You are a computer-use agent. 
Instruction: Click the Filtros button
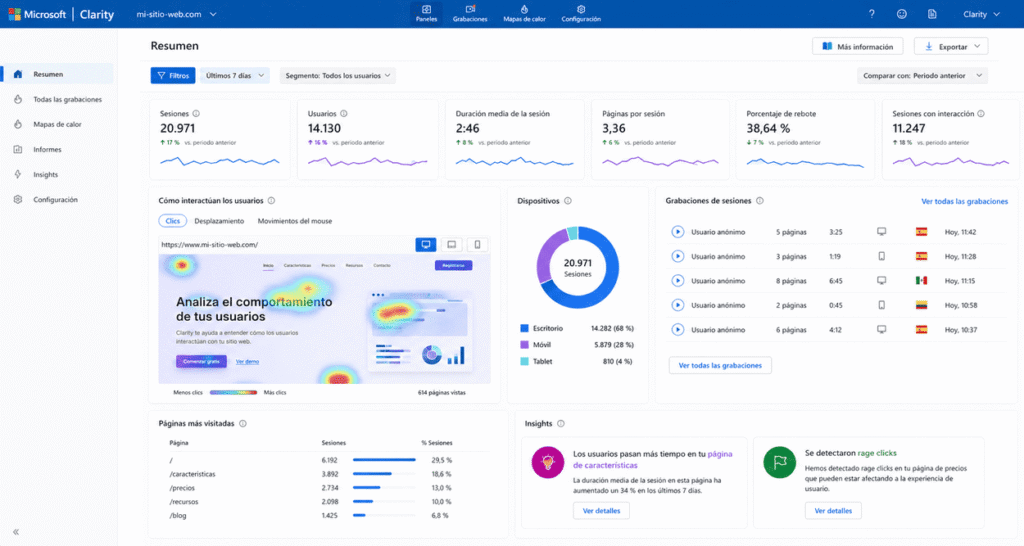172,75
